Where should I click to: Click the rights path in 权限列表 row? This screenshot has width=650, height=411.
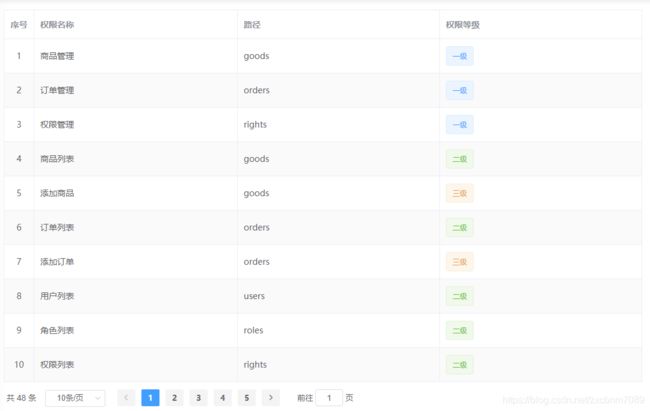255,365
